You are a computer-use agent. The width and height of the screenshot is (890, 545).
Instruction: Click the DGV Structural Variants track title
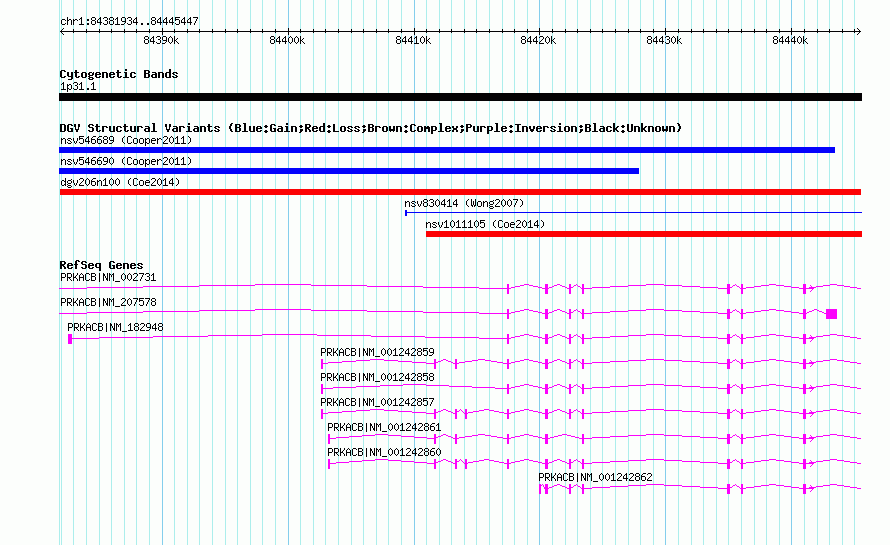point(371,128)
